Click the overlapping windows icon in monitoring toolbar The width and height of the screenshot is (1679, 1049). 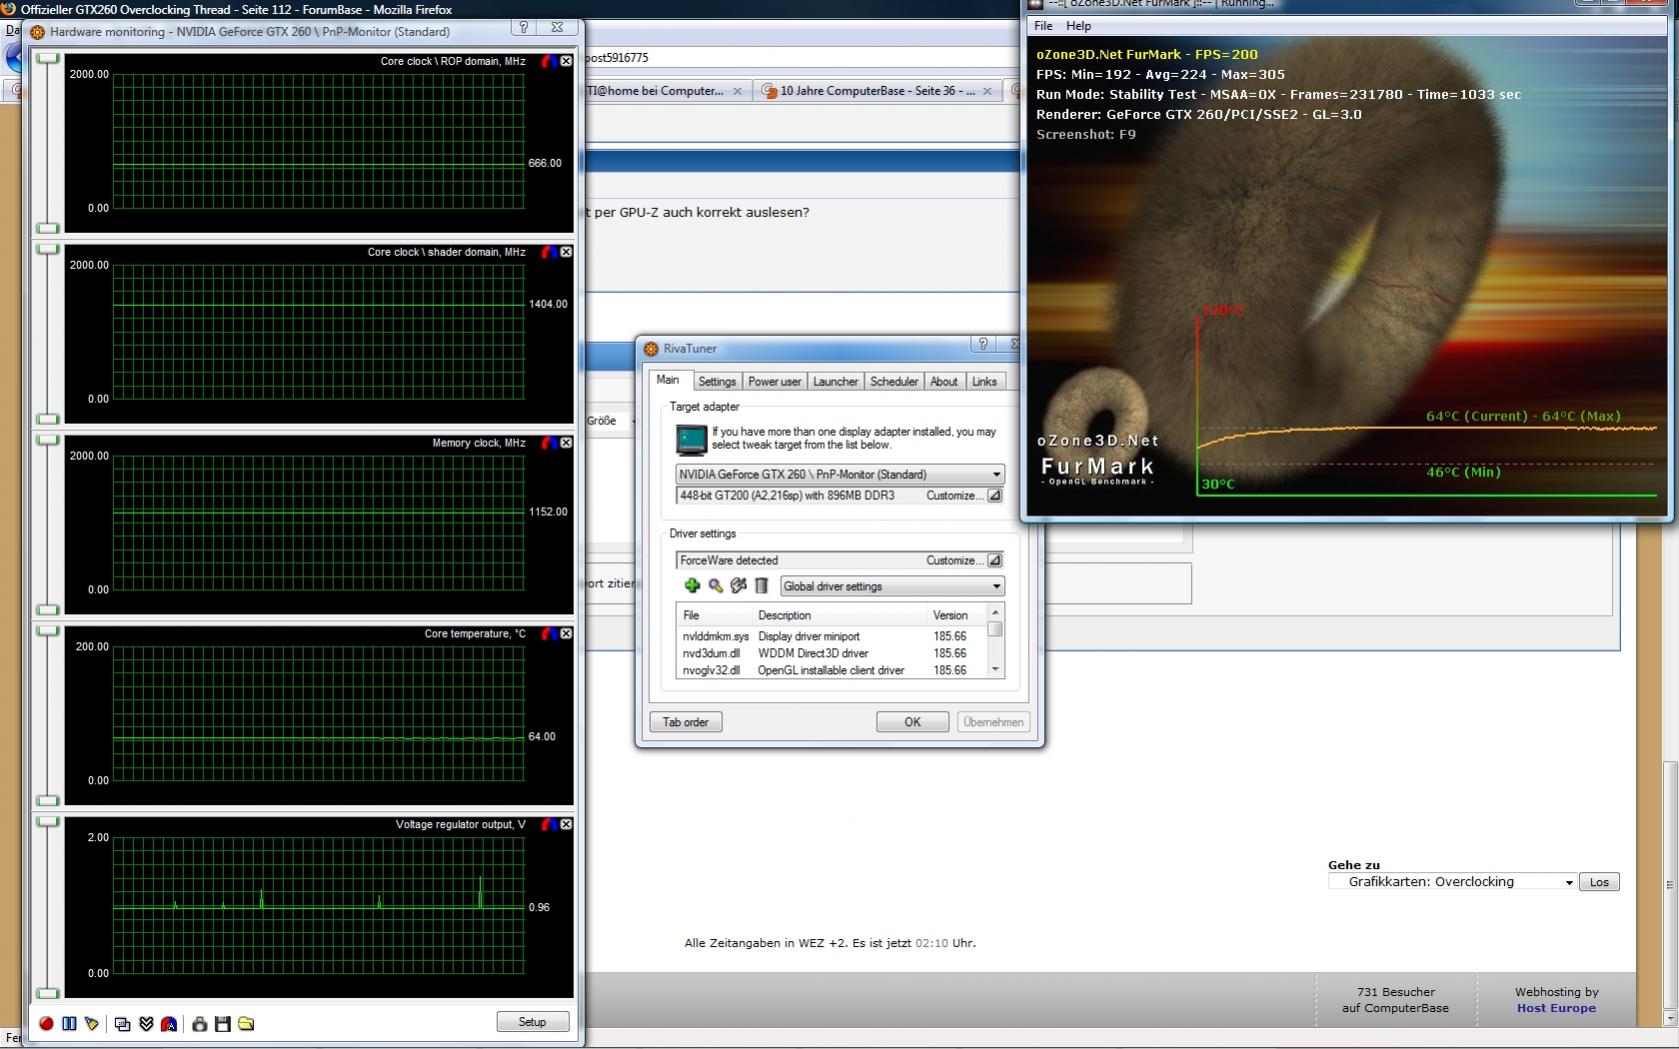coord(122,1023)
